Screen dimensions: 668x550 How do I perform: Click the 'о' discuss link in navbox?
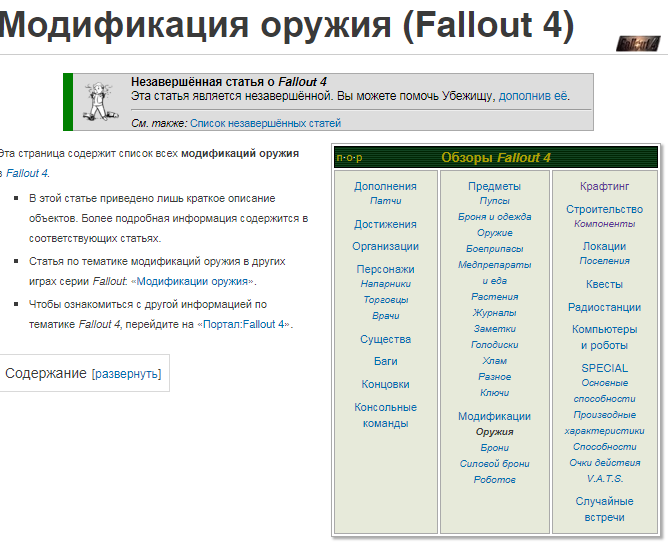(x=349, y=158)
